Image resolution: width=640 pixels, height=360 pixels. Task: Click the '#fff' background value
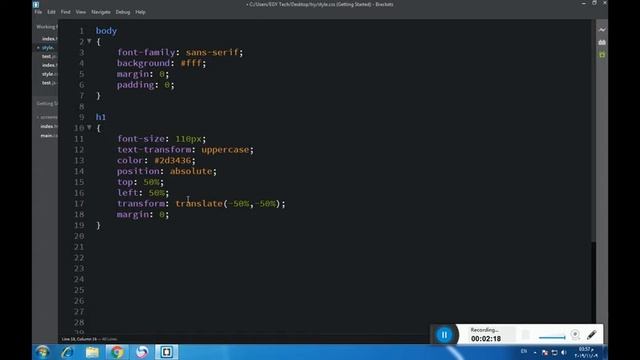(x=191, y=63)
